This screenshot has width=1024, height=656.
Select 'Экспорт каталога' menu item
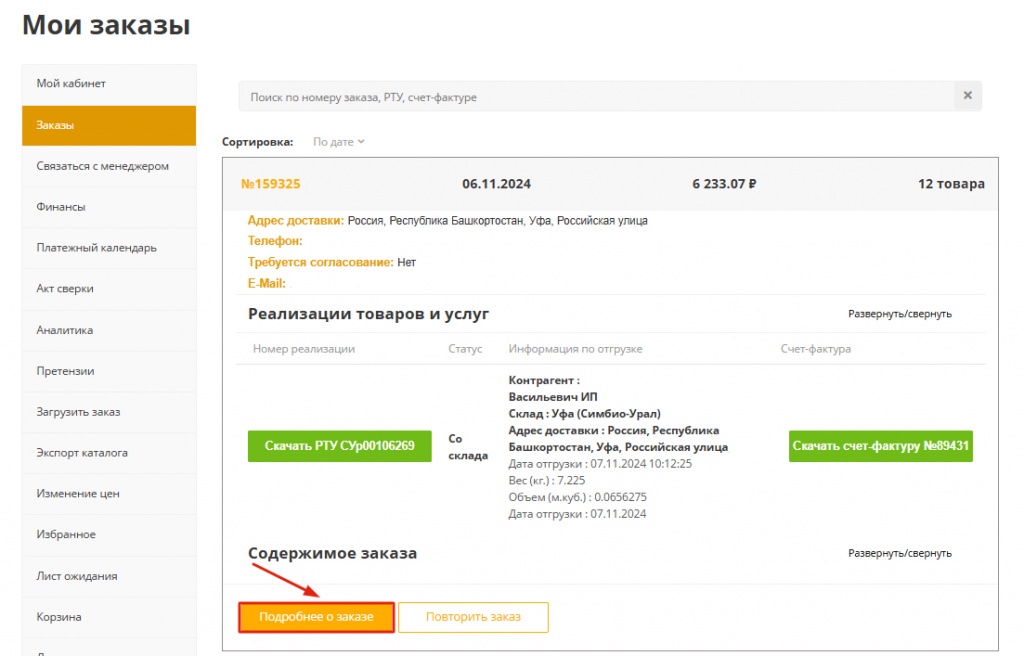click(82, 453)
